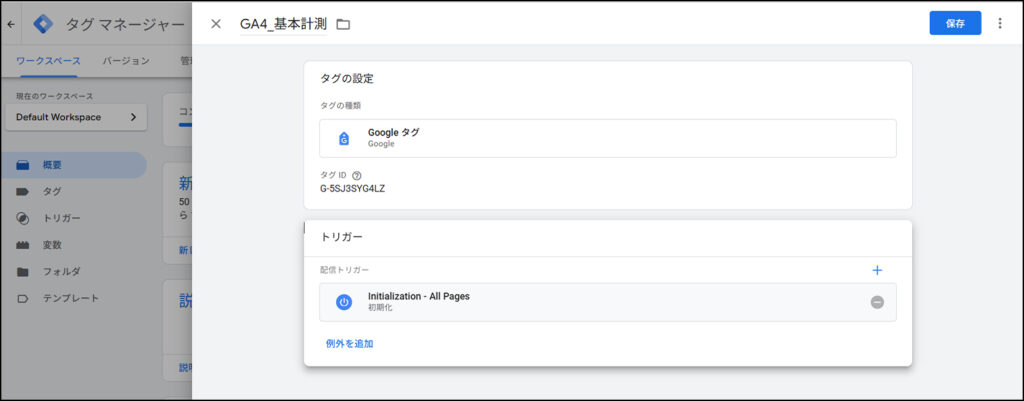This screenshot has width=1024, height=401.
Task: Click the tag ID value G-5SJ3SYG4LZ
Action: click(x=352, y=189)
